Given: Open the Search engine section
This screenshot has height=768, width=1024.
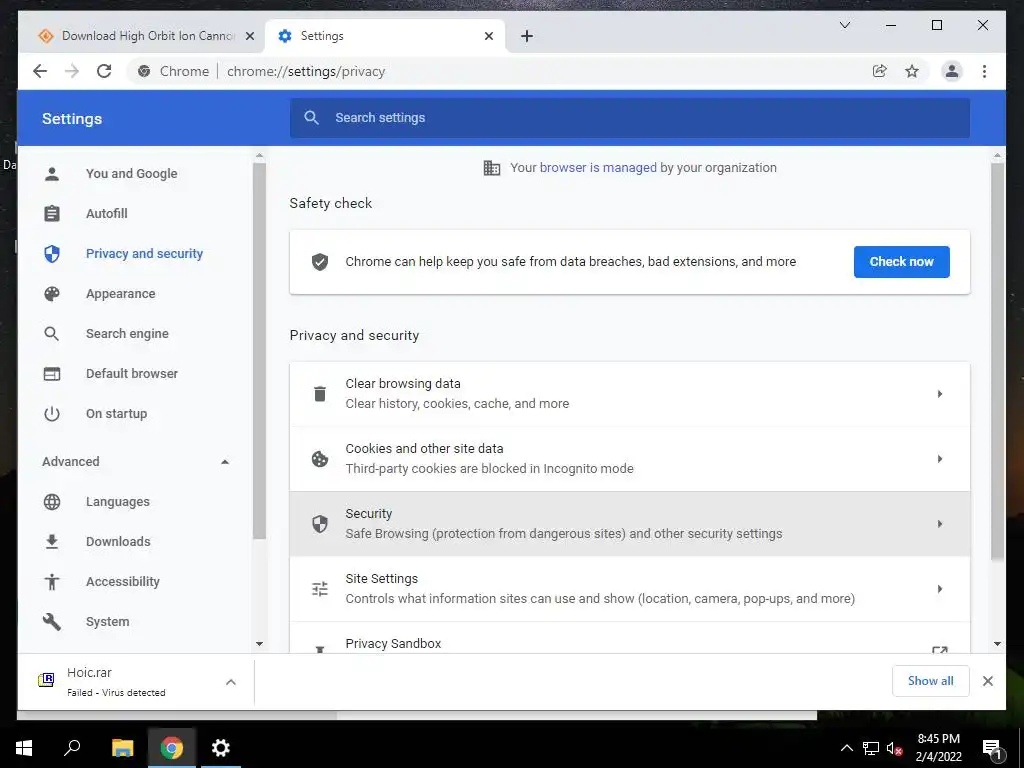Looking at the screenshot, I should pos(127,334).
